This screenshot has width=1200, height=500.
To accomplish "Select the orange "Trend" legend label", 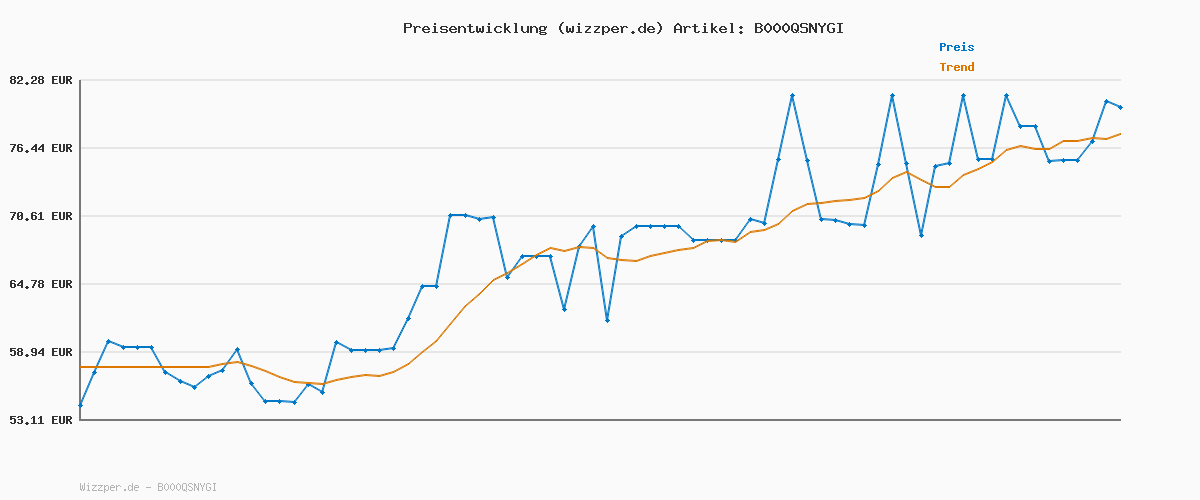I will pyautogui.click(x=956, y=67).
